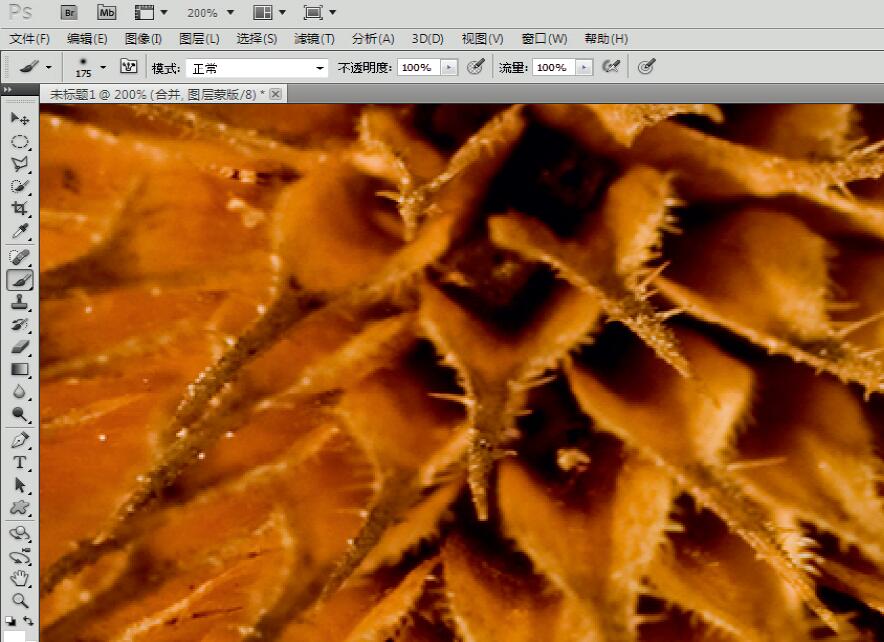Screen dimensions: 884x642
Task: Select the Gradient tool
Action: point(20,369)
